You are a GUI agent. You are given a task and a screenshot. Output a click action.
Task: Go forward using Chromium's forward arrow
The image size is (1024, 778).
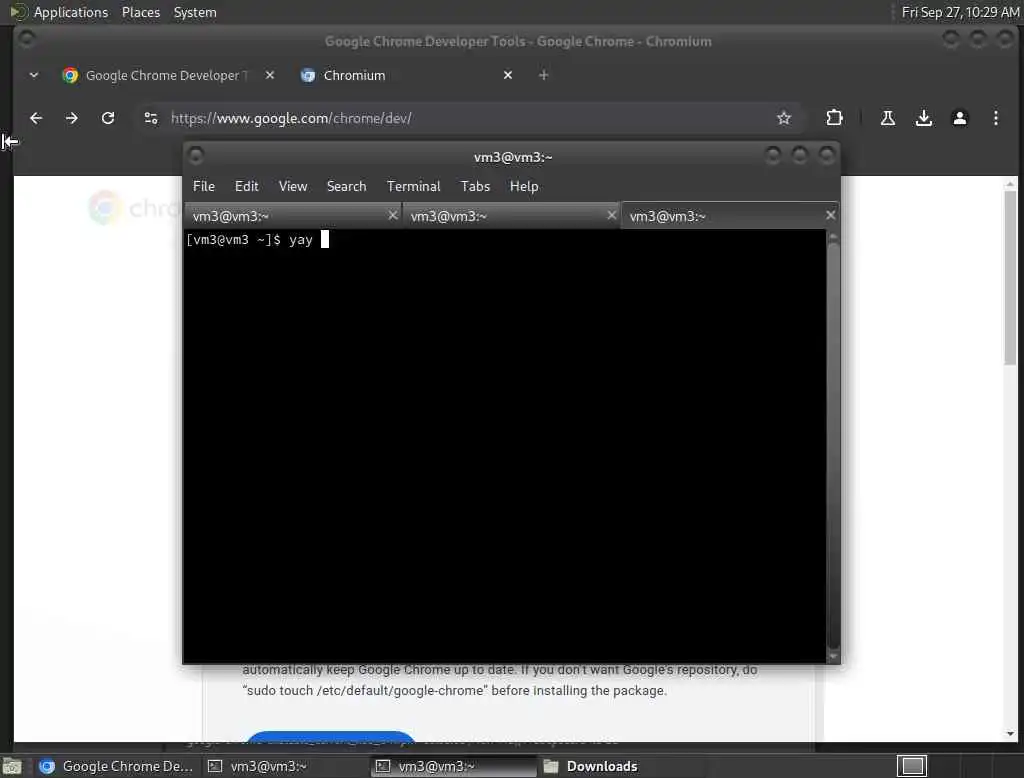pyautogui.click(x=72, y=118)
